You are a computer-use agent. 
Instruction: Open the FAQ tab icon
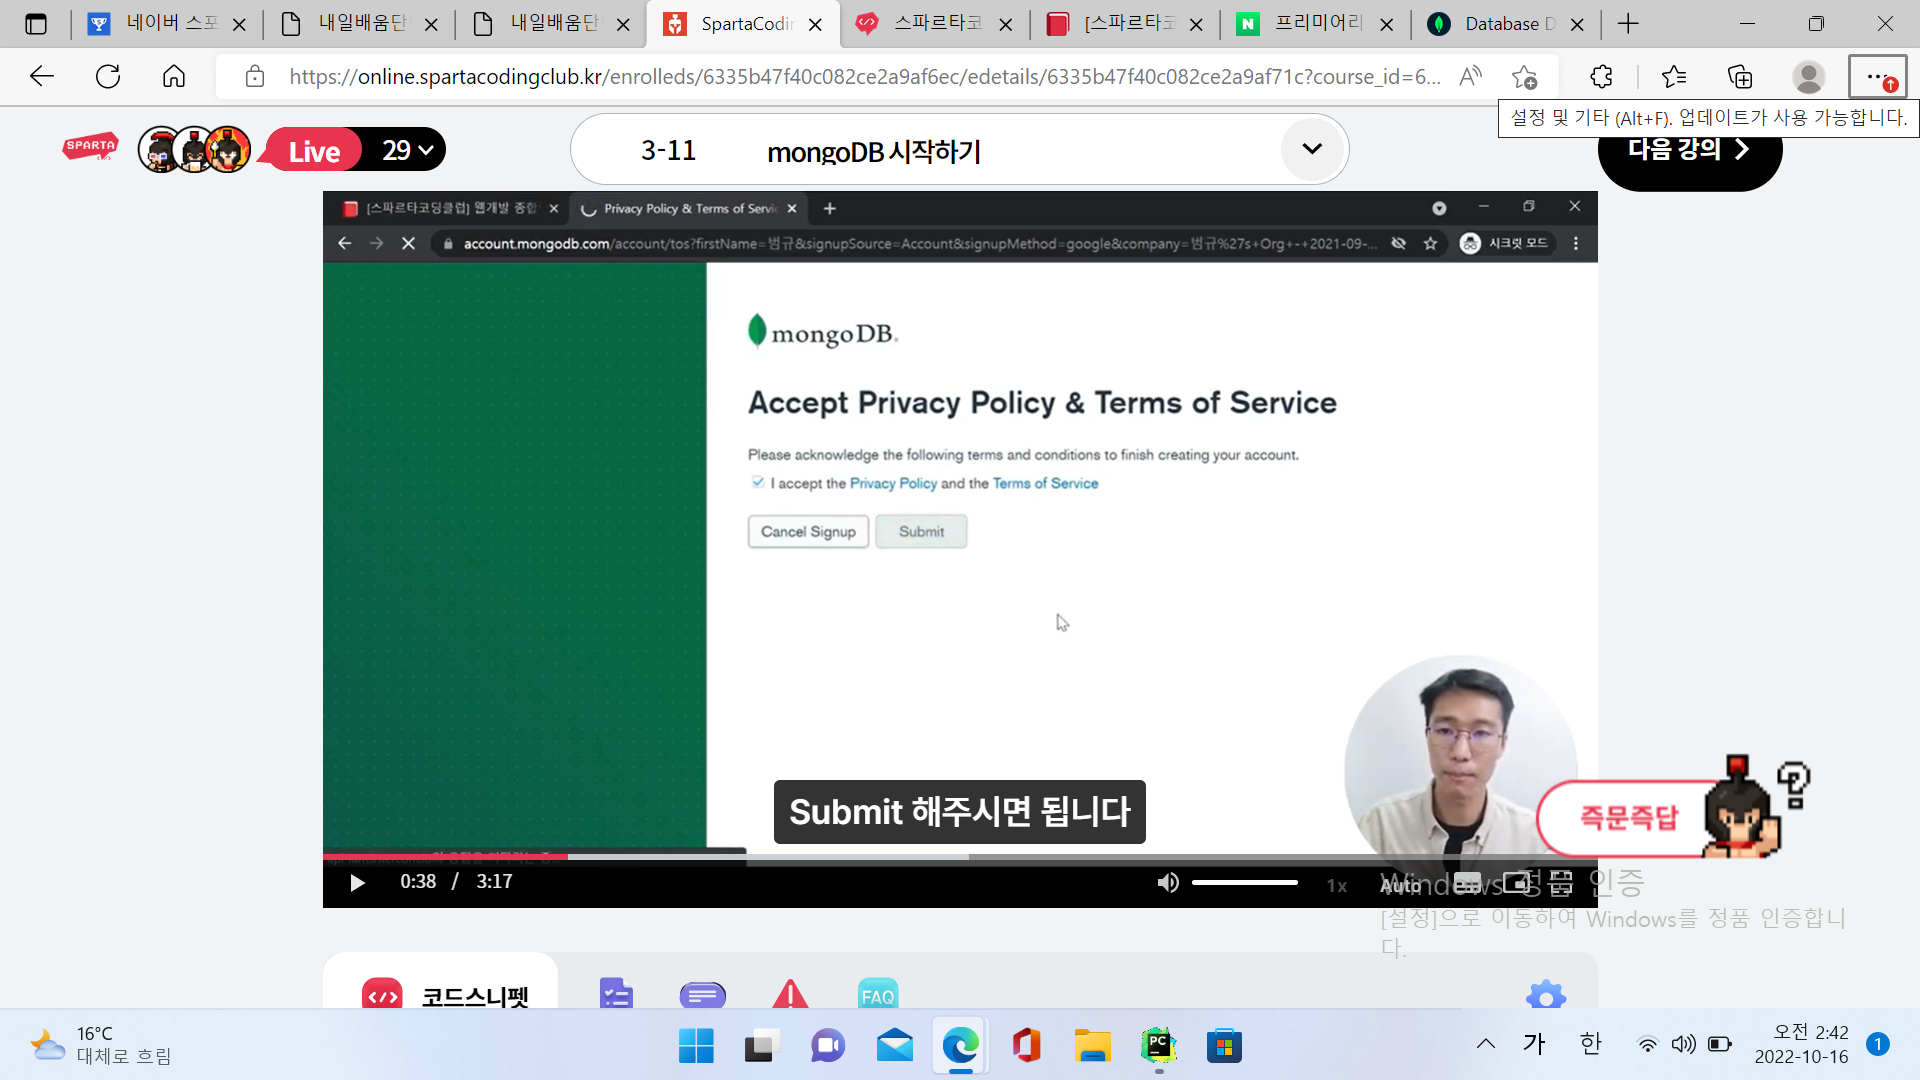pos(878,994)
